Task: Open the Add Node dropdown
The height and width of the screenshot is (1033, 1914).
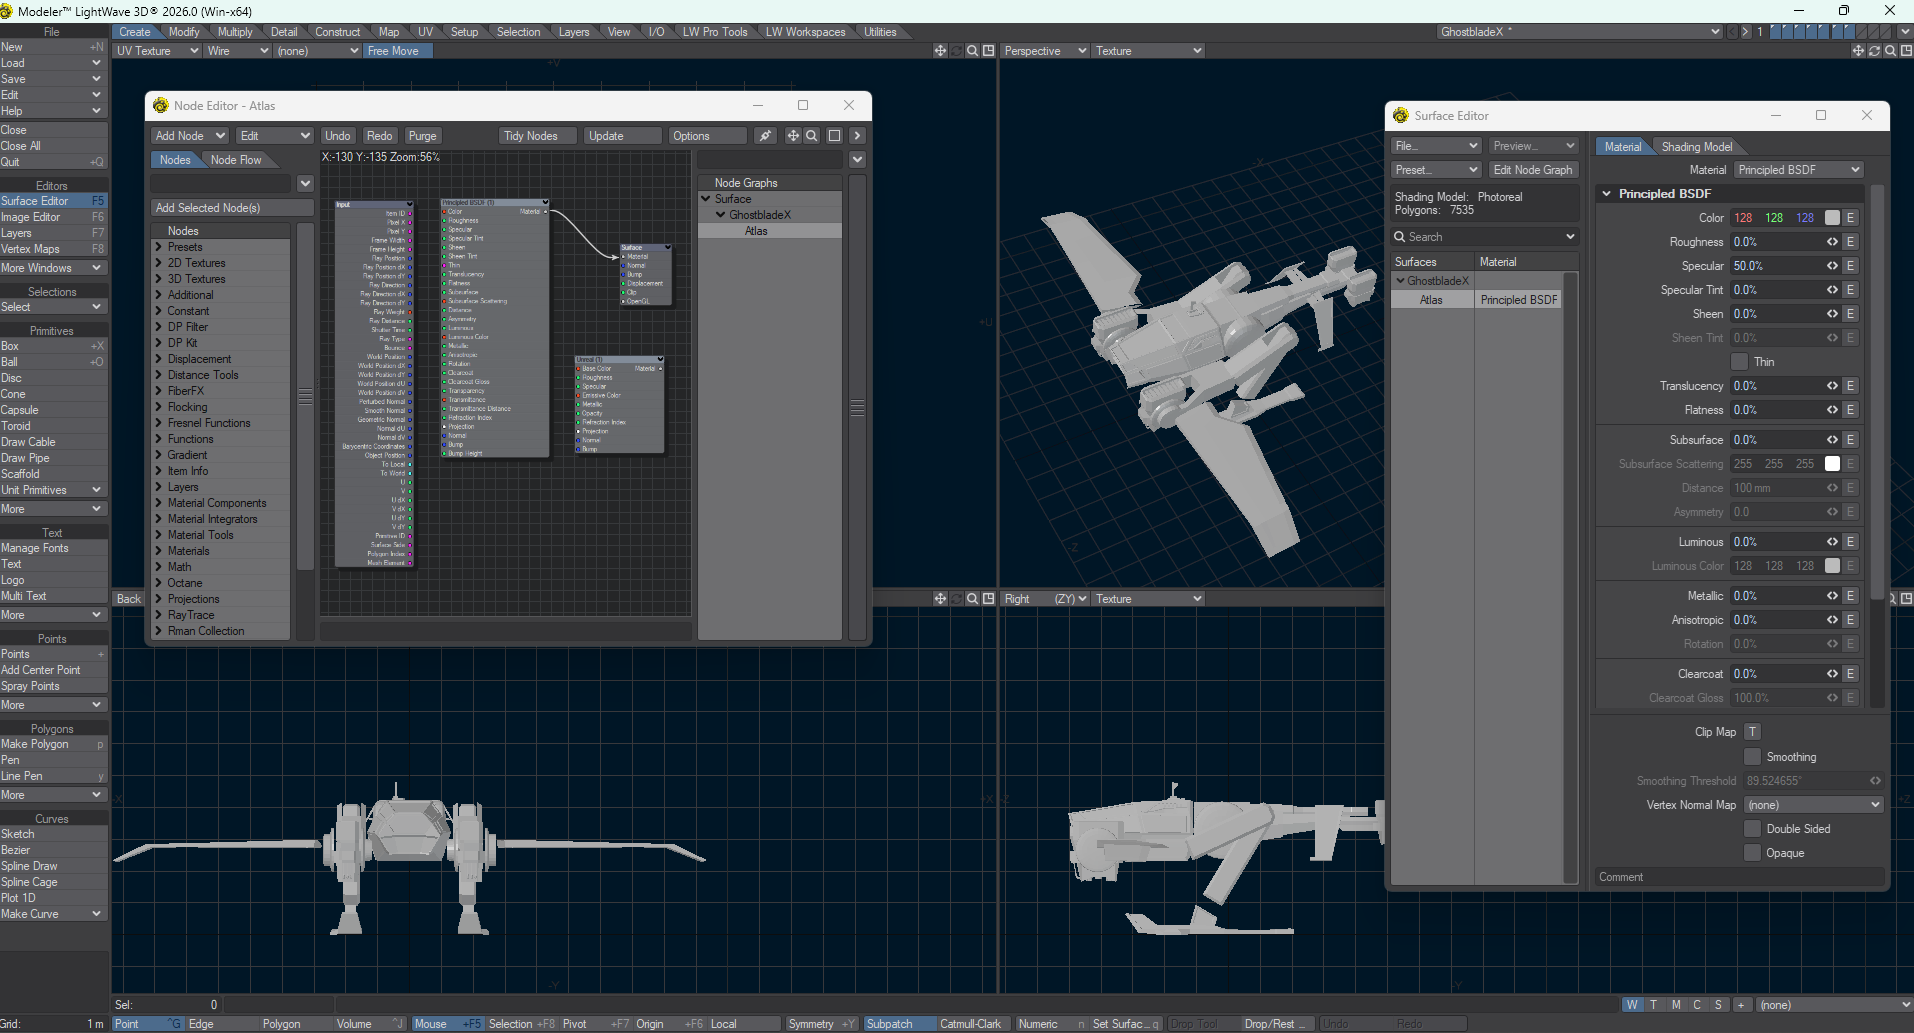Action: click(x=190, y=136)
